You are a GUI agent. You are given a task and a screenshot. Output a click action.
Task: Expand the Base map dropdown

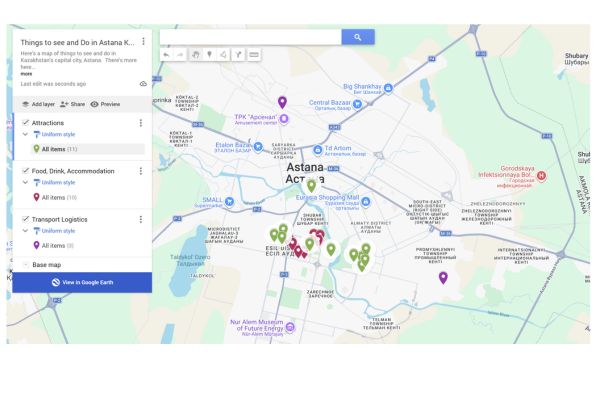[26, 264]
